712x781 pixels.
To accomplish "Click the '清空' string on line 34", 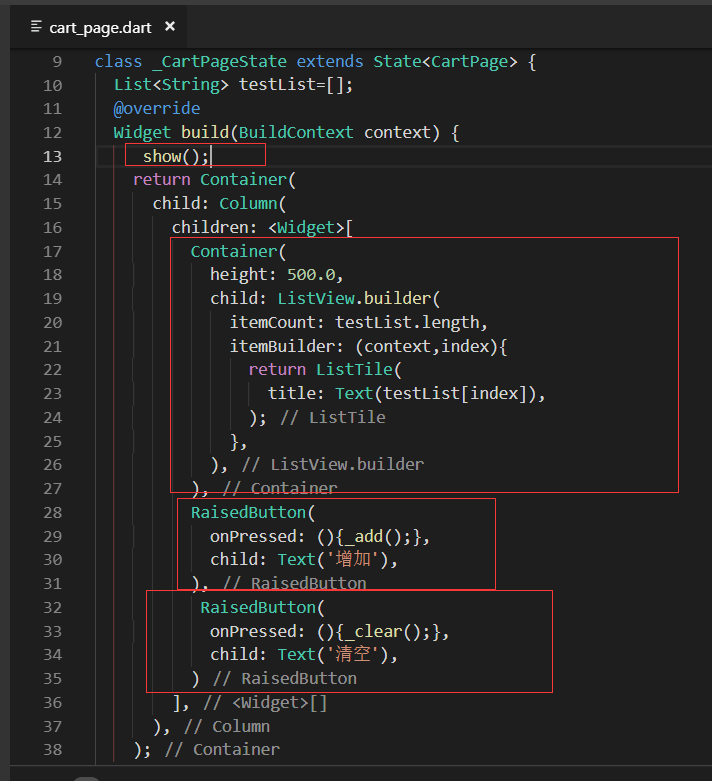I will coord(353,654).
